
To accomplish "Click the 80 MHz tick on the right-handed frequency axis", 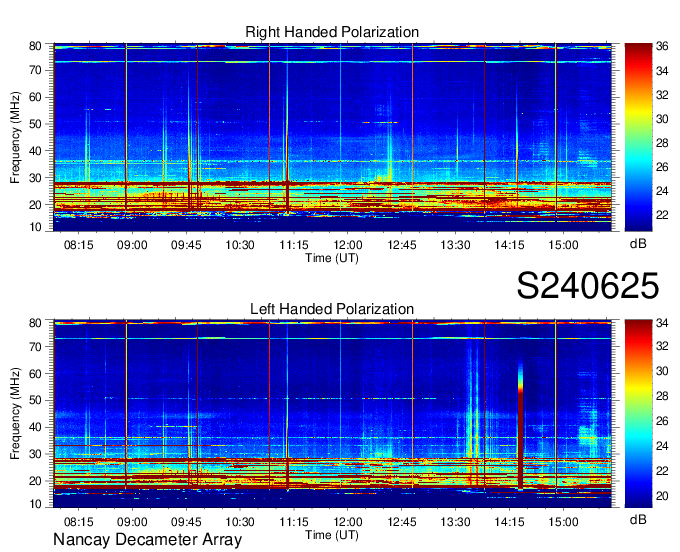I will (x=35, y=46).
